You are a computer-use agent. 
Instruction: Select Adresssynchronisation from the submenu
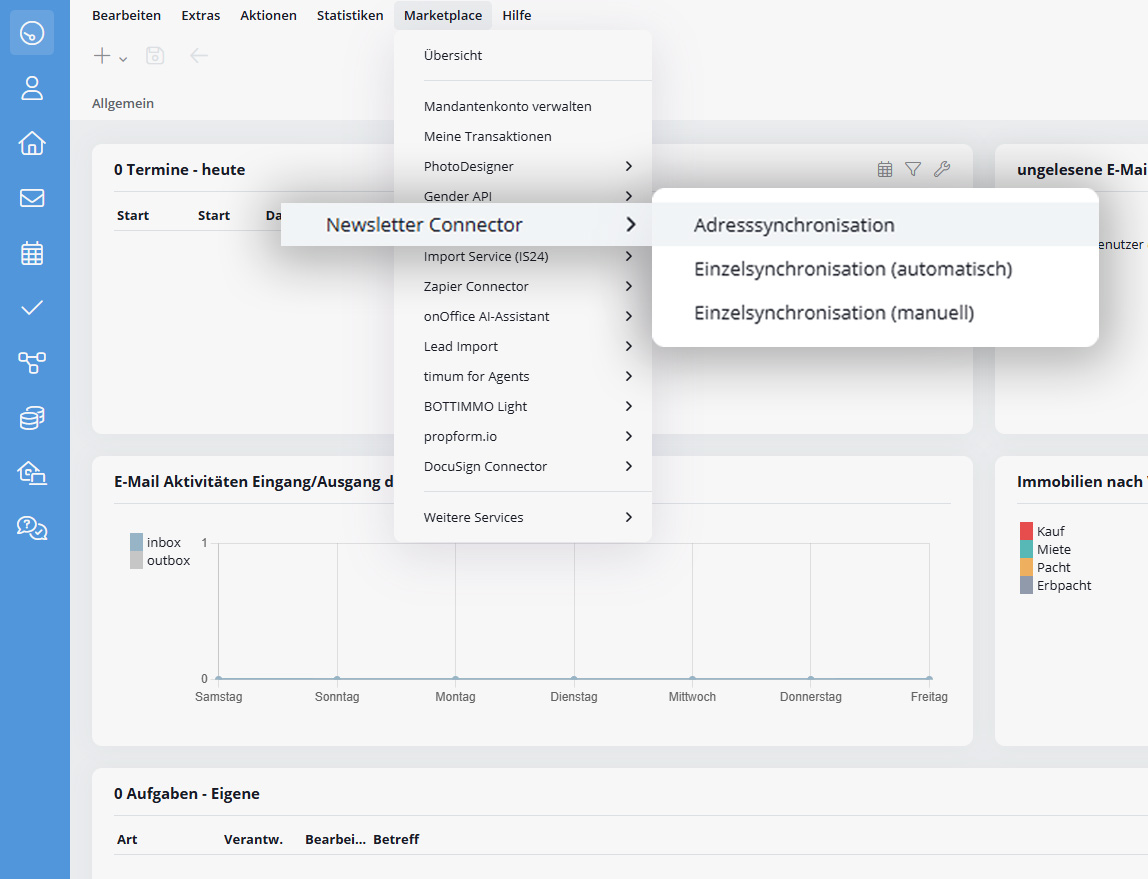(x=794, y=225)
